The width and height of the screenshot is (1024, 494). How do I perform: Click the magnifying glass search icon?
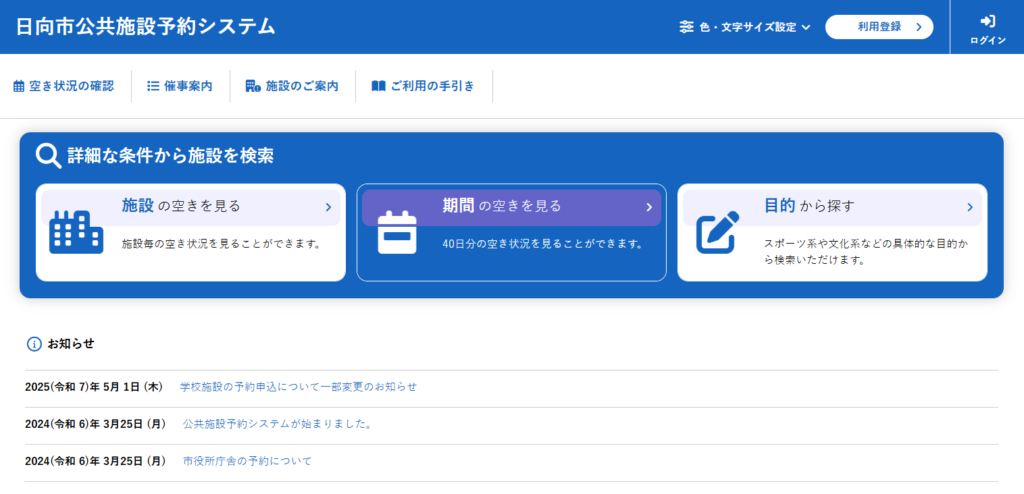click(x=48, y=156)
